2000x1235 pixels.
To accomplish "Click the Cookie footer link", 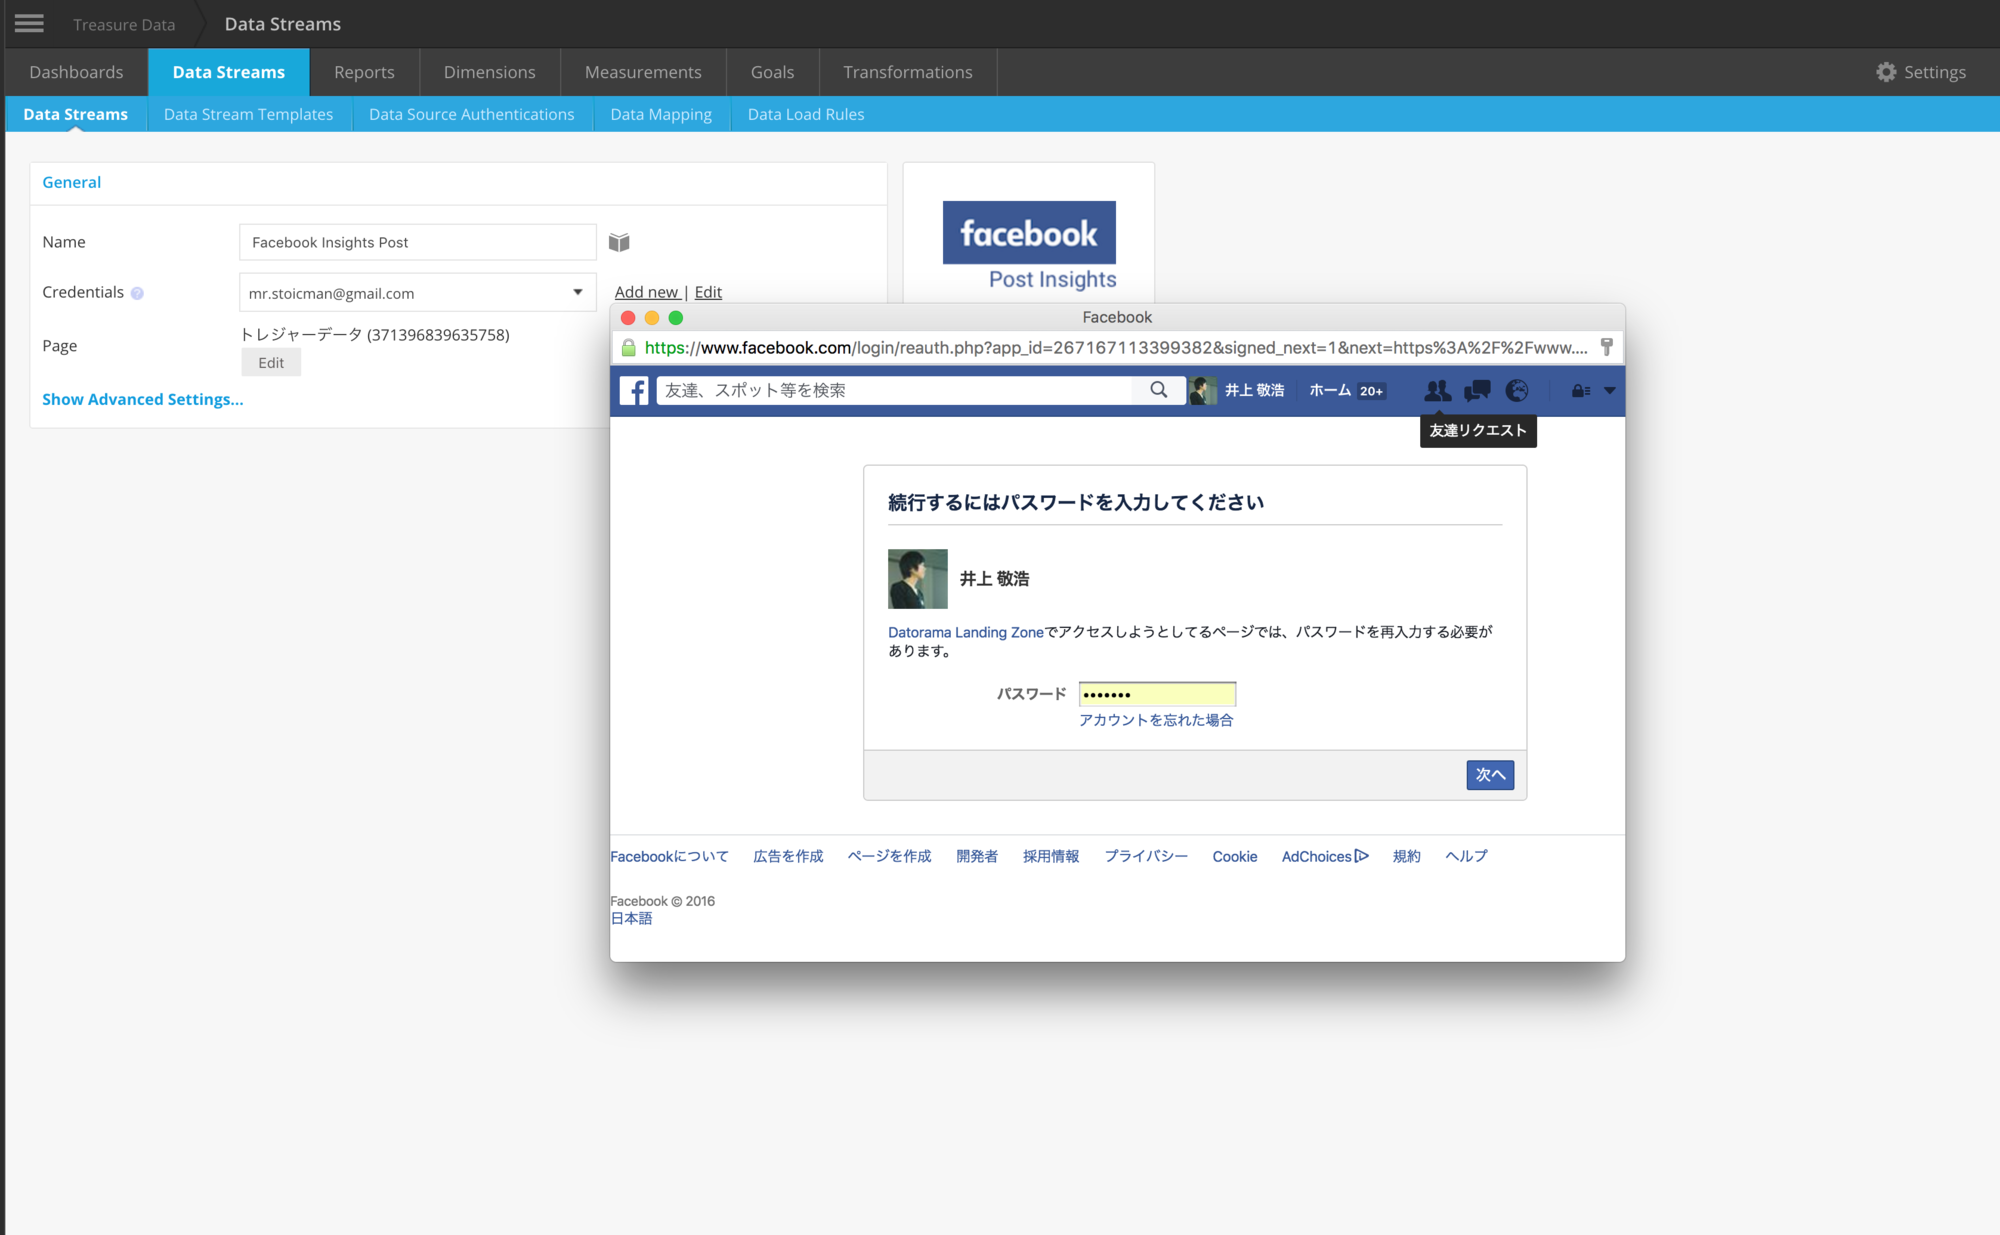I will point(1235,857).
